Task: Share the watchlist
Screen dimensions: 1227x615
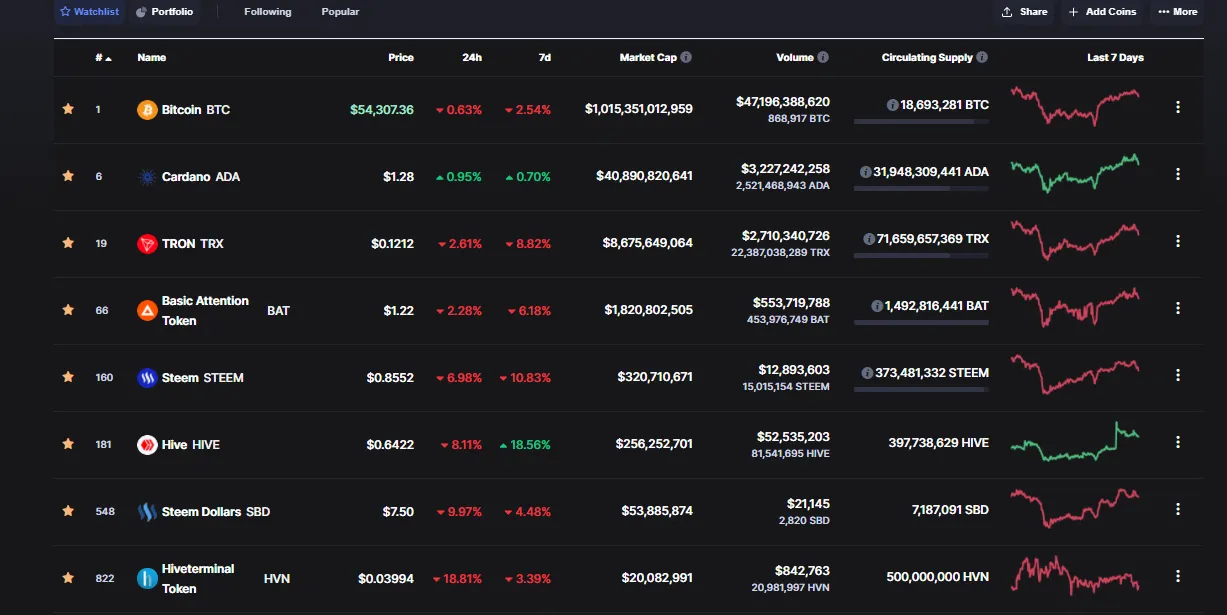Action: click(1025, 12)
